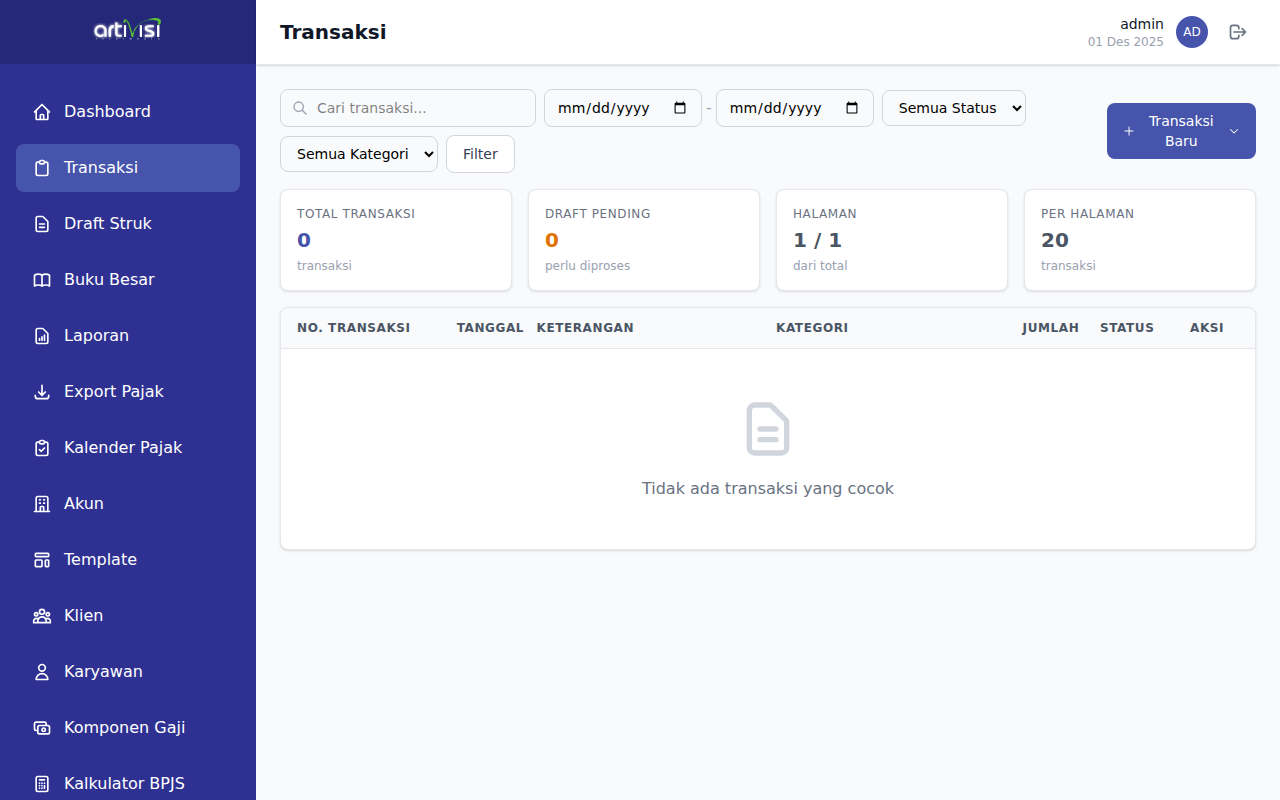Click the Kalender Pajak clipboard icon
This screenshot has width=1280, height=800.
tap(42, 448)
